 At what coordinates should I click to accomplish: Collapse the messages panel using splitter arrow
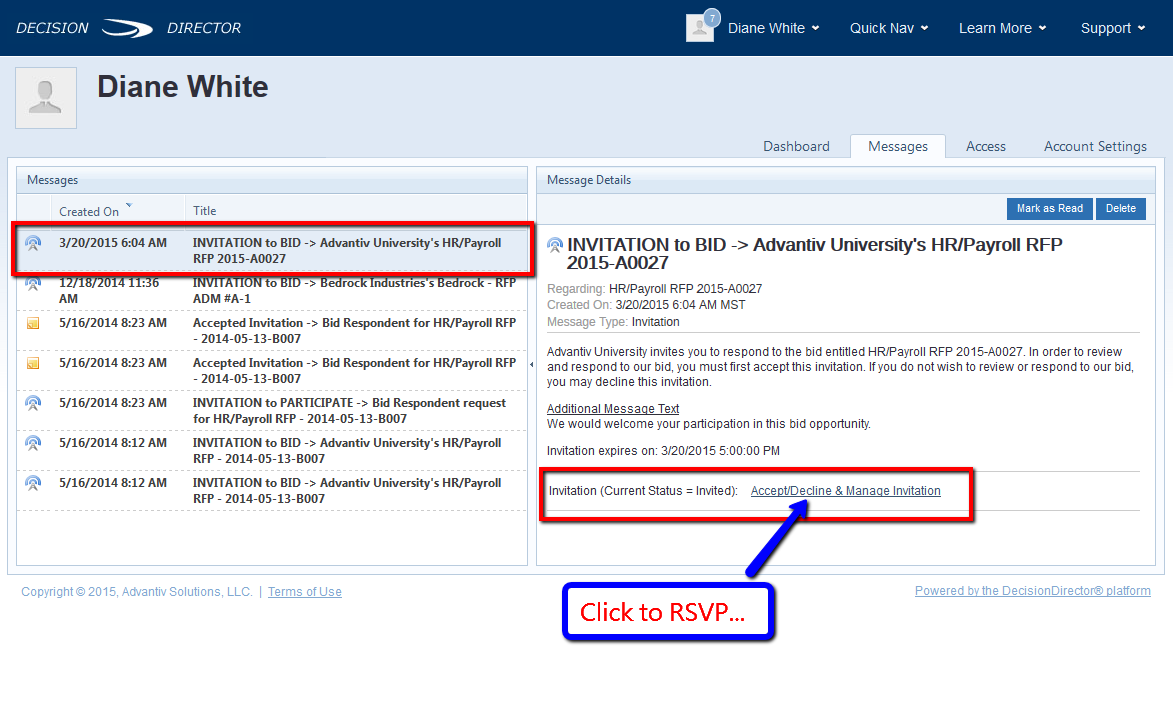tap(532, 364)
